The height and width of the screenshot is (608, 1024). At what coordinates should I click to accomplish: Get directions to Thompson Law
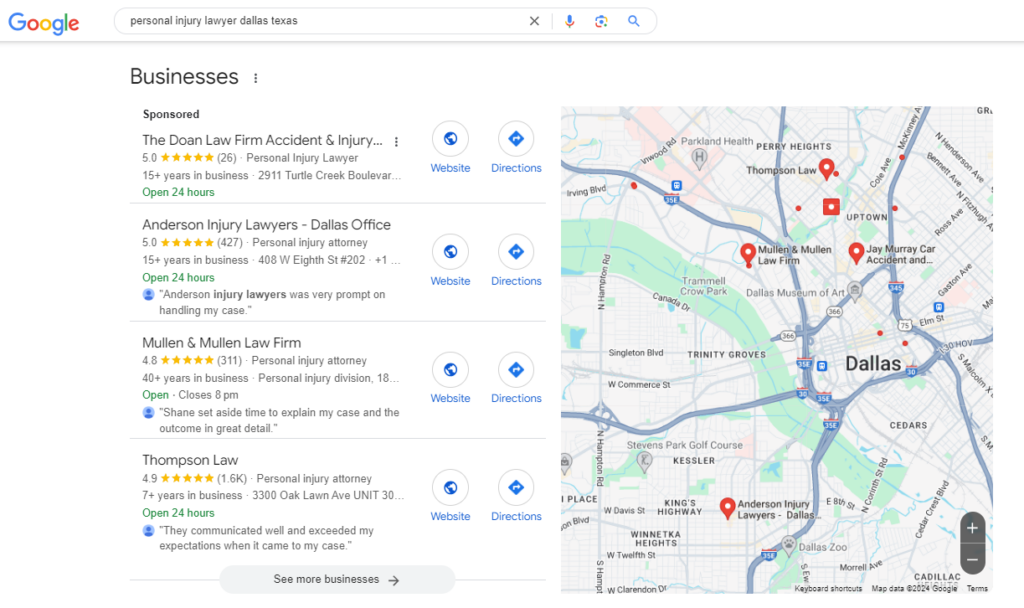[x=516, y=487]
